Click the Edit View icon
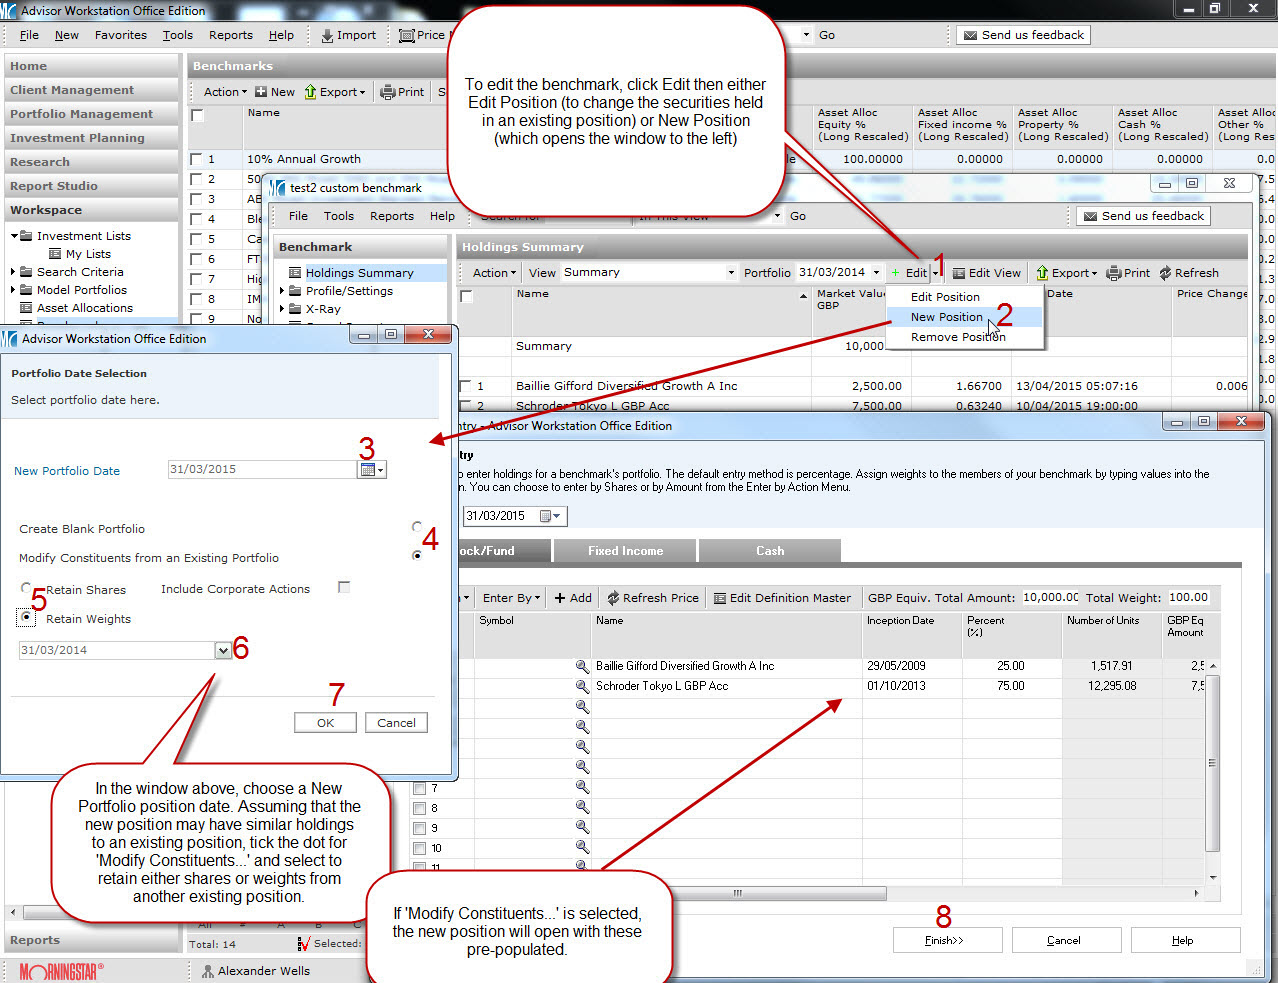 pos(959,273)
